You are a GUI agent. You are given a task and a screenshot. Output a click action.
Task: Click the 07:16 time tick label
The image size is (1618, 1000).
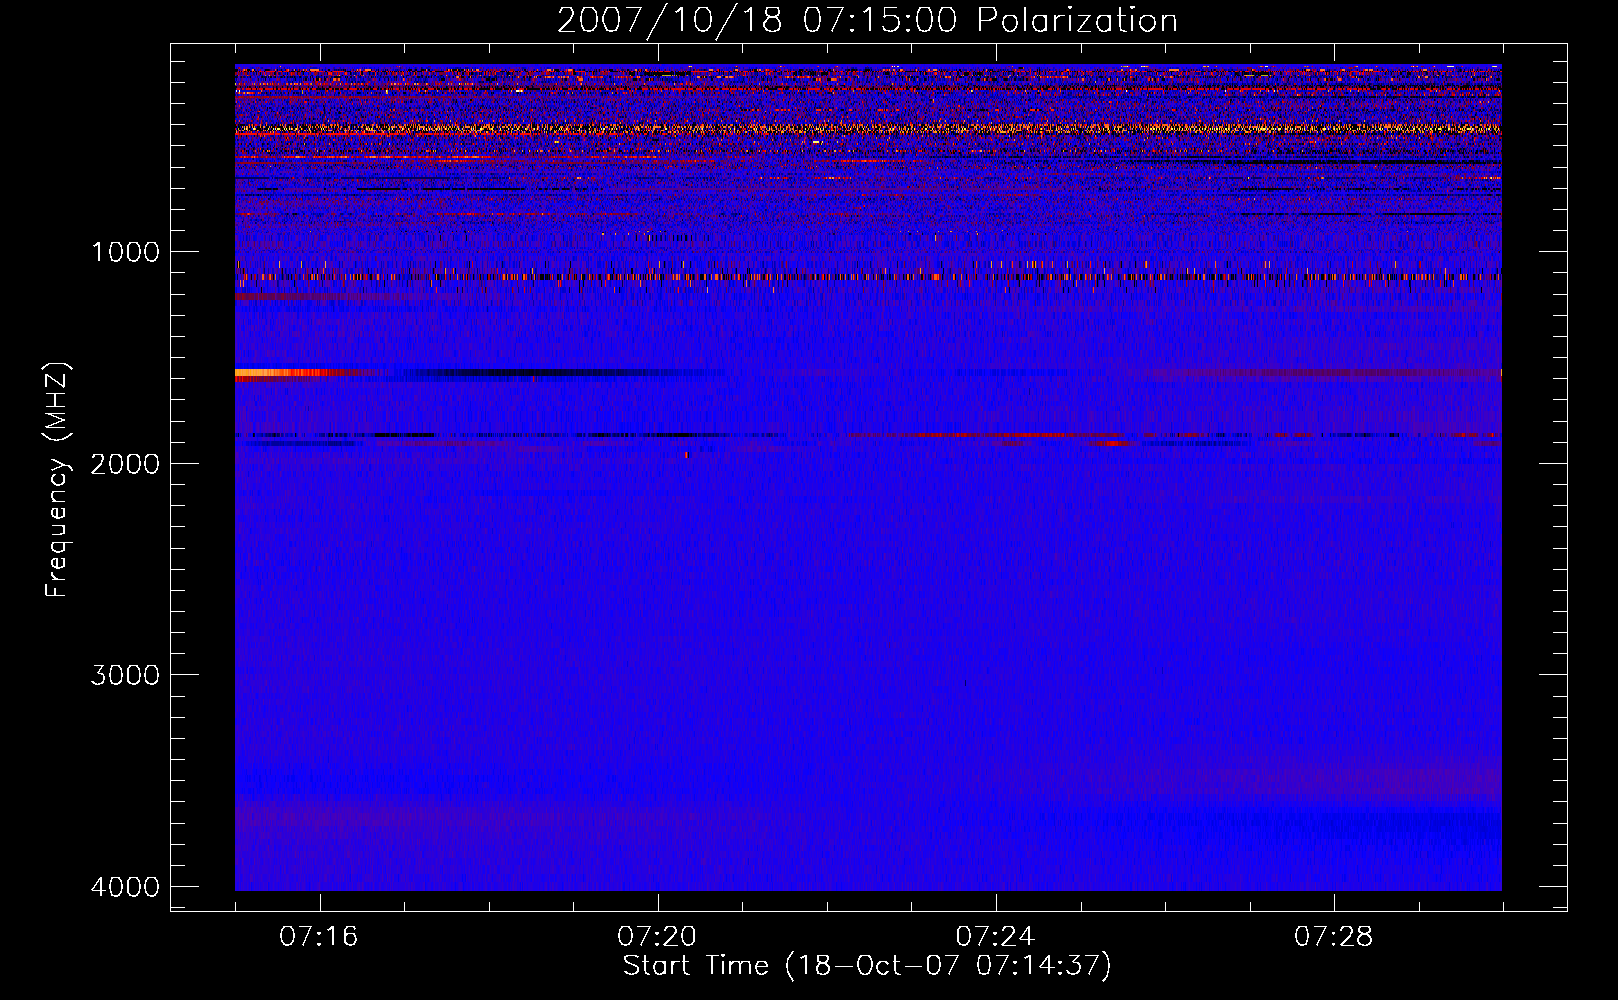point(319,937)
